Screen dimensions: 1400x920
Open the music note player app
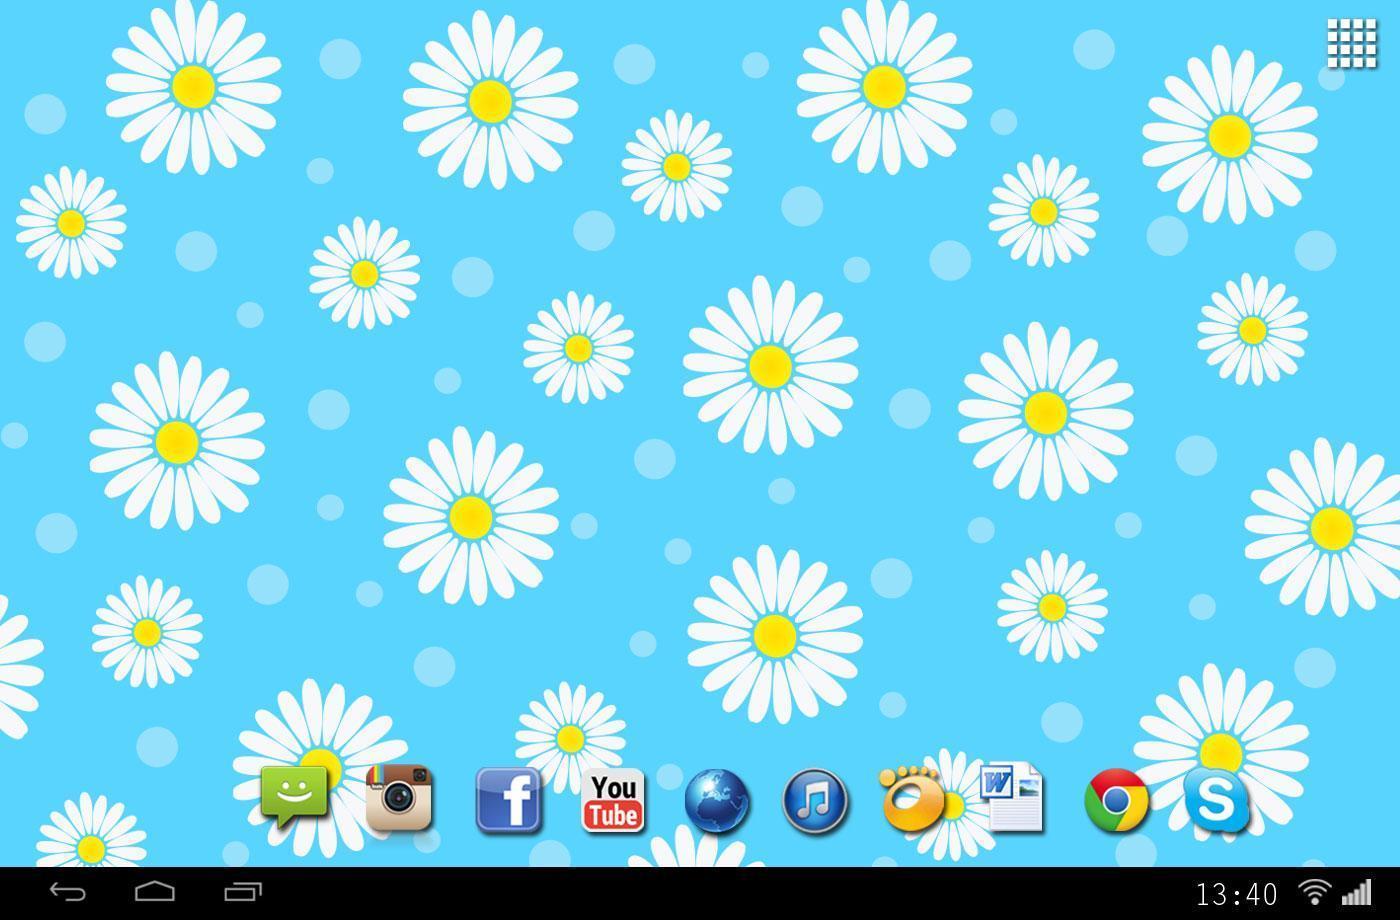815,801
